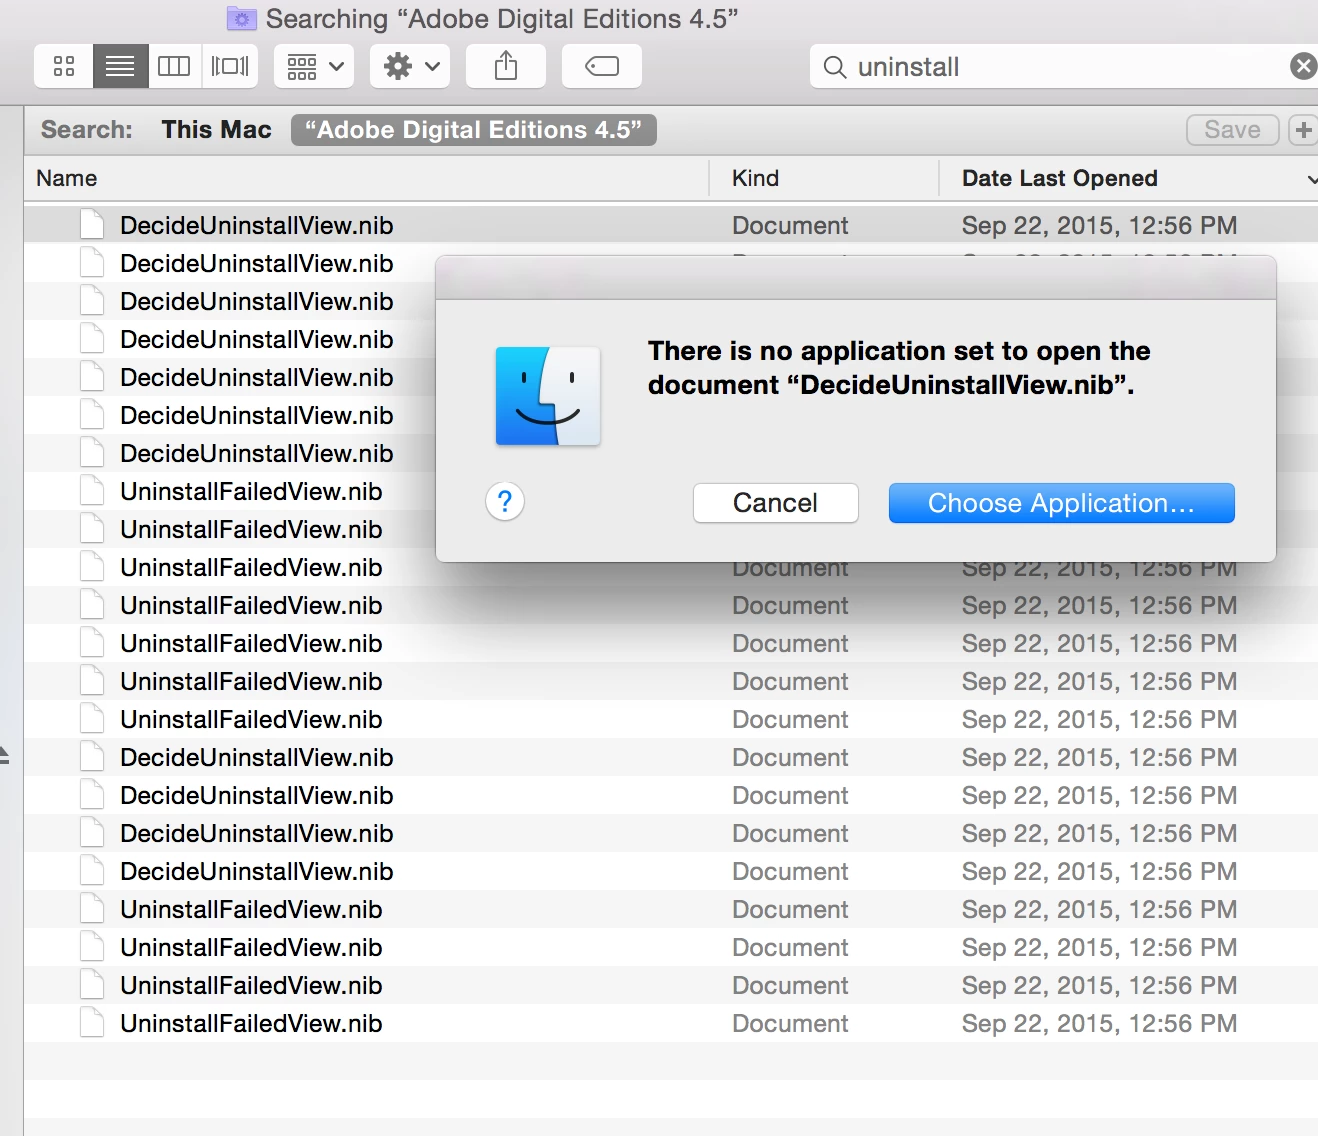Click the Save search button
The image size is (1318, 1136).
pos(1232,130)
